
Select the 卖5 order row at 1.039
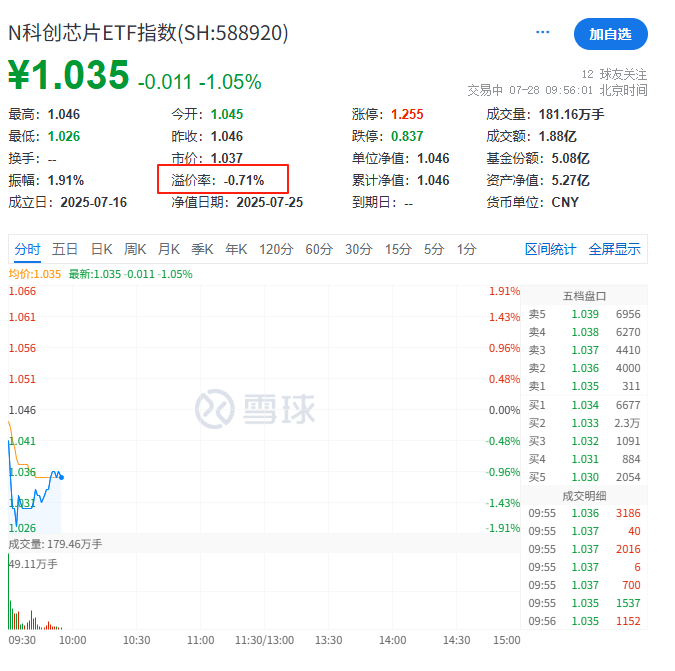[584, 314]
